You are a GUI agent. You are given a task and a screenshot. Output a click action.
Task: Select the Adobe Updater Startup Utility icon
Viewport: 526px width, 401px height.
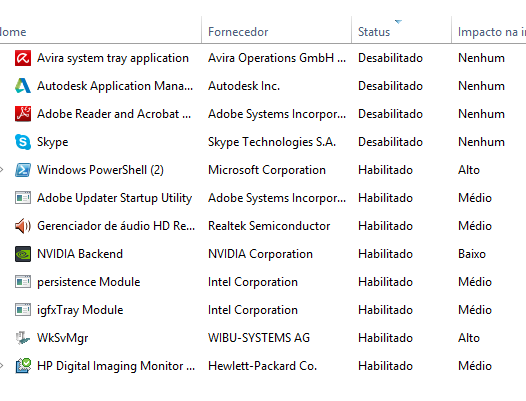pos(23,198)
